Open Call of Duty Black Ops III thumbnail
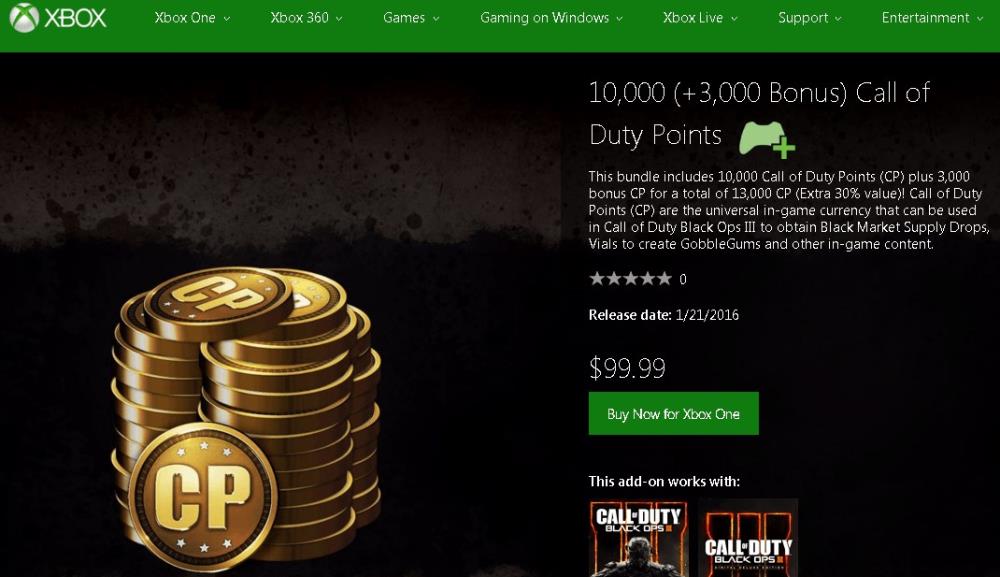The width and height of the screenshot is (1000, 577). click(x=638, y=538)
